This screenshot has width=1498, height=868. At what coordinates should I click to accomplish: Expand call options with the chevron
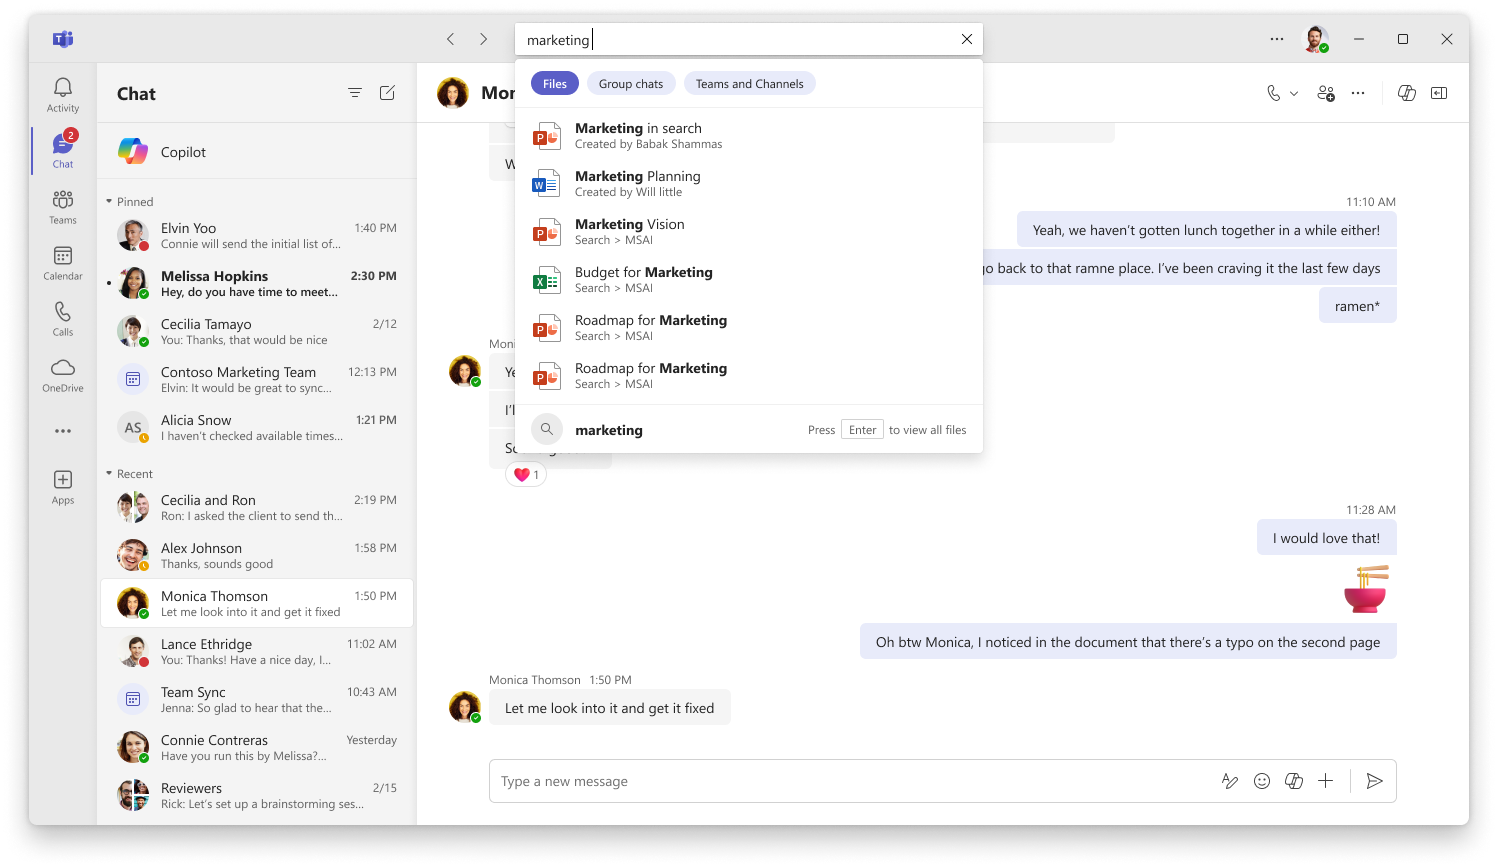1293,92
